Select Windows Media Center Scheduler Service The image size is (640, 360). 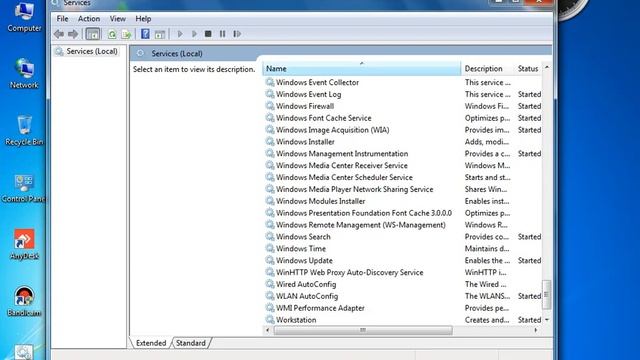(x=344, y=177)
